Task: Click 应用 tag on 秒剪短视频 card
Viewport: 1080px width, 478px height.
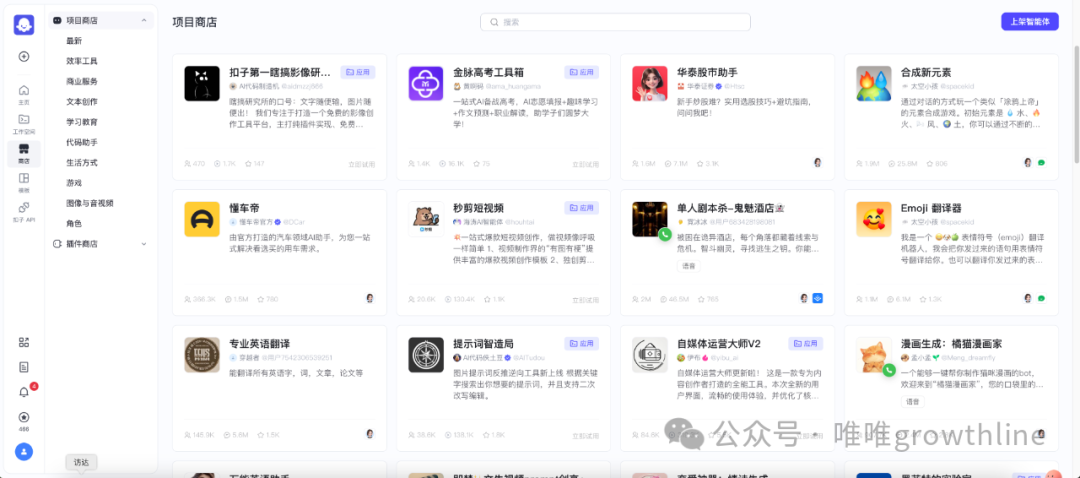Action: click(x=582, y=207)
